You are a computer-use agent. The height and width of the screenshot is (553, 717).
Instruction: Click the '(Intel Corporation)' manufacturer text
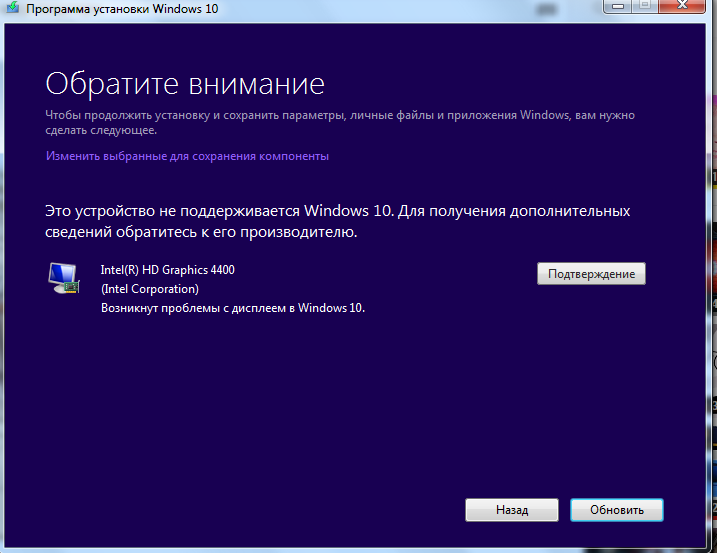coord(150,289)
